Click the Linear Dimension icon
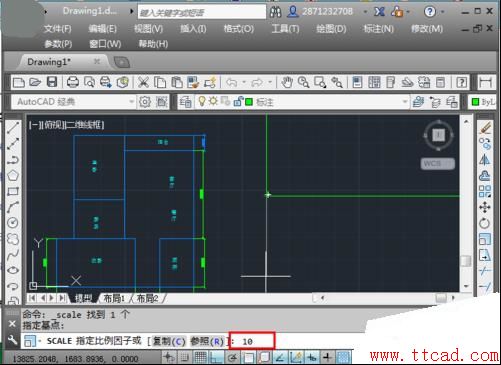Image resolution: width=501 pixels, height=365 pixels. [x=485, y=82]
